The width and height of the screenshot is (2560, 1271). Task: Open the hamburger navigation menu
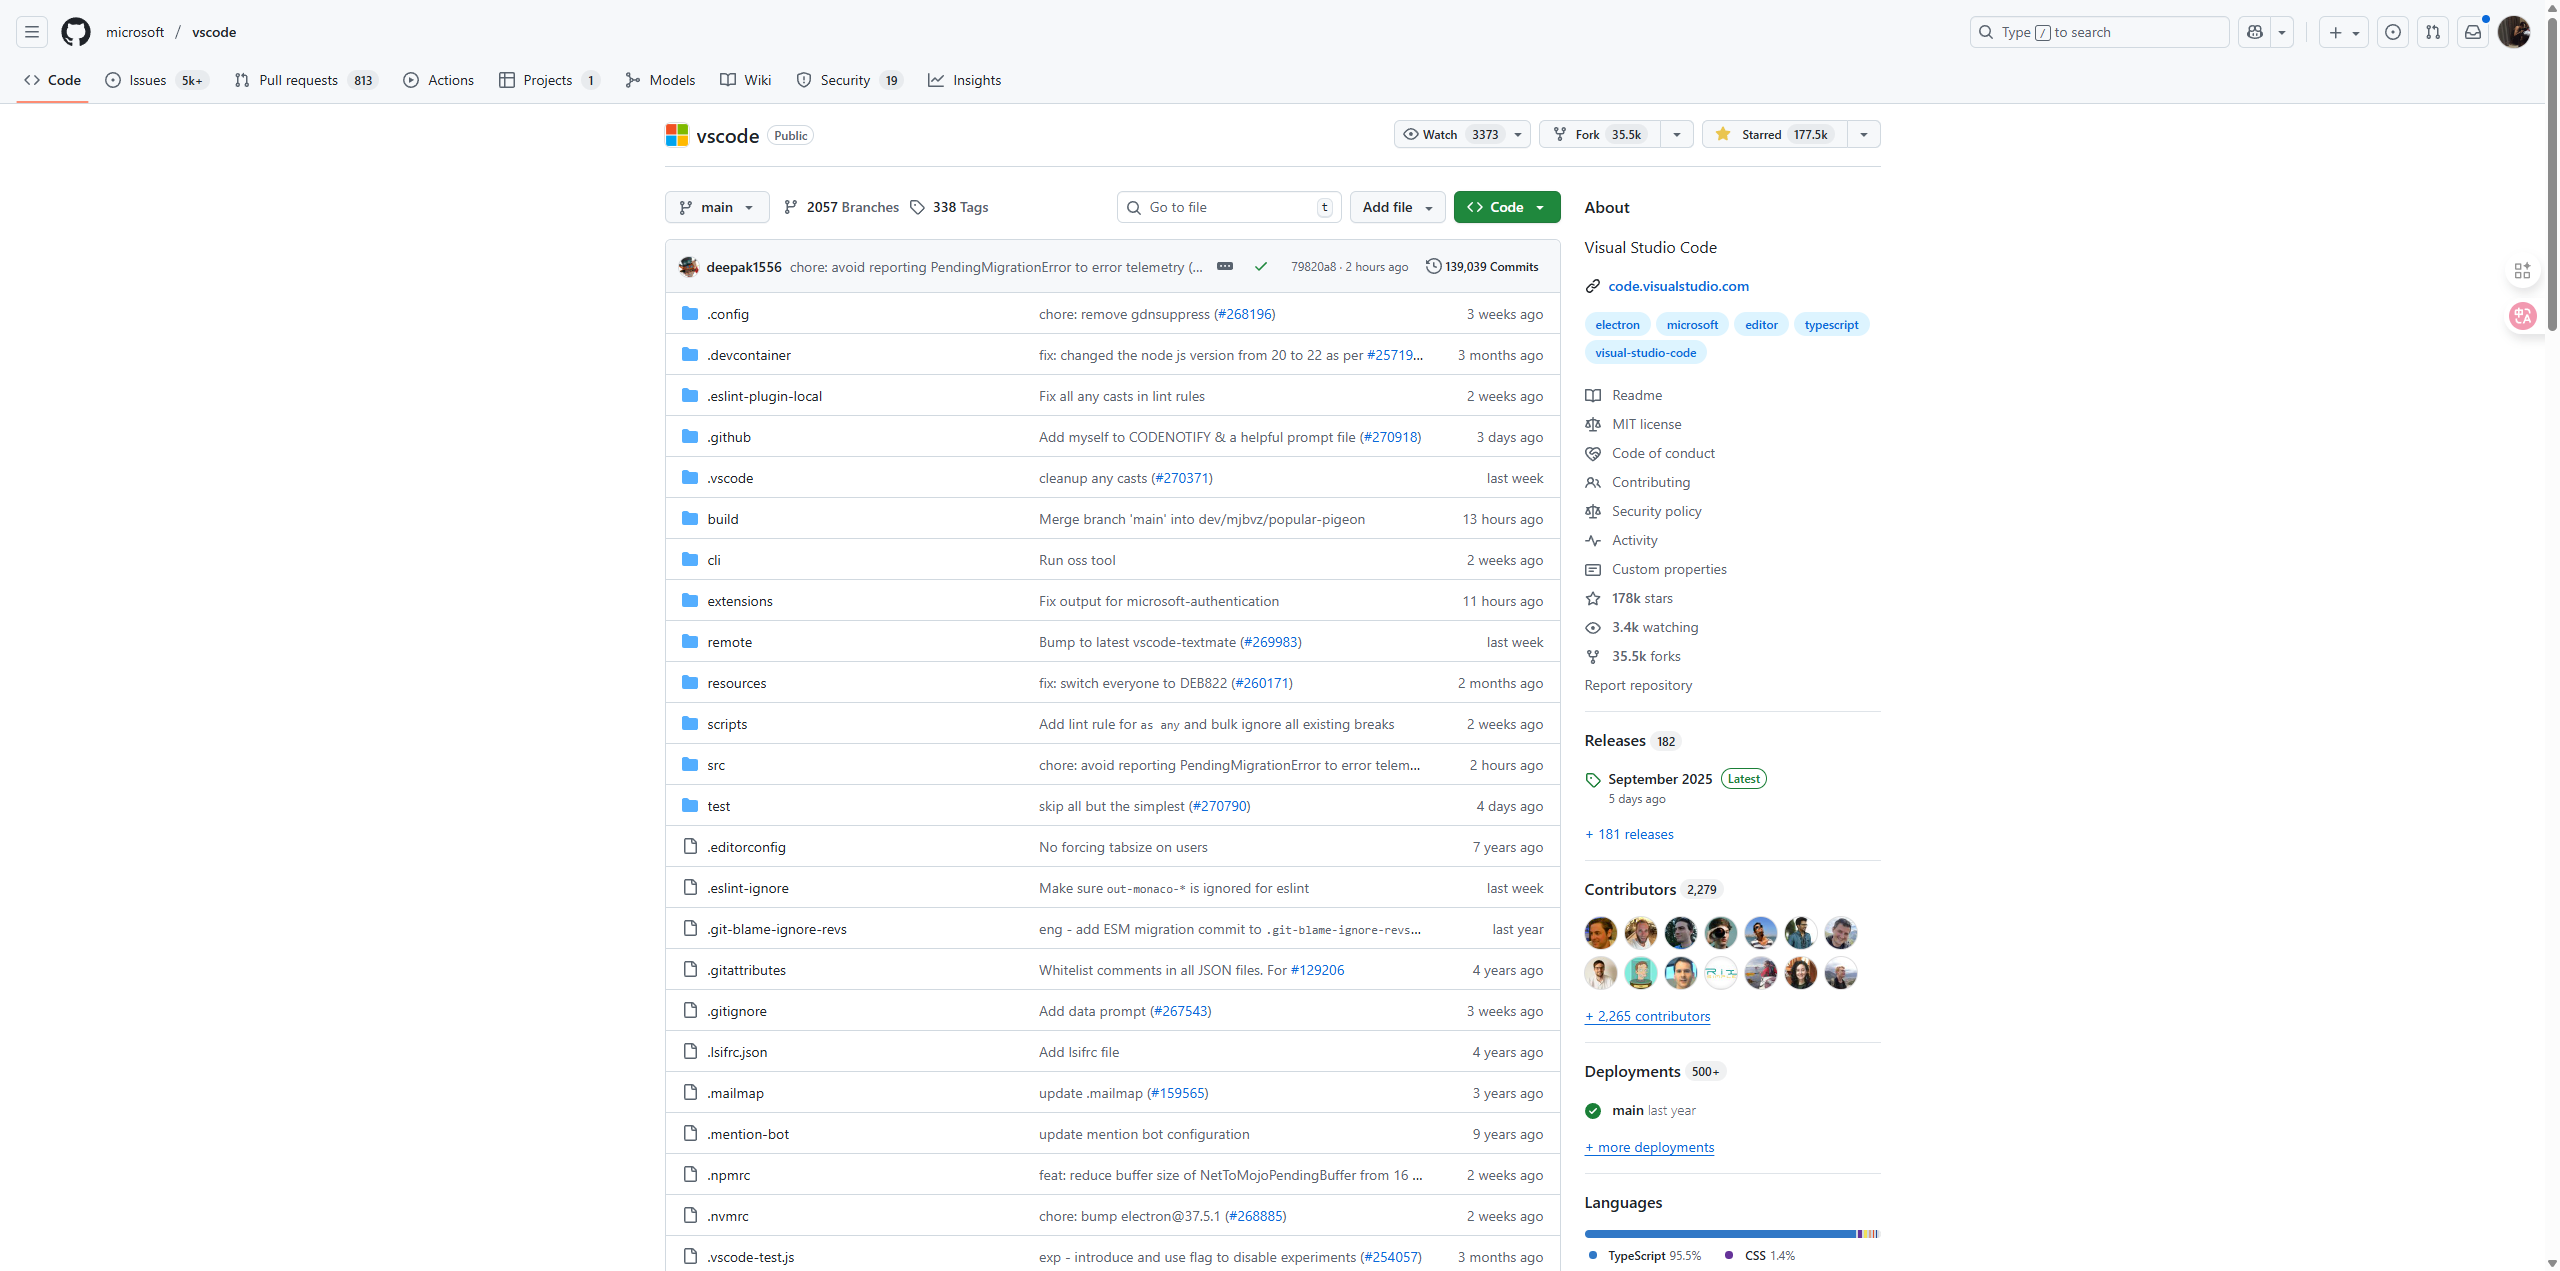coord(31,31)
